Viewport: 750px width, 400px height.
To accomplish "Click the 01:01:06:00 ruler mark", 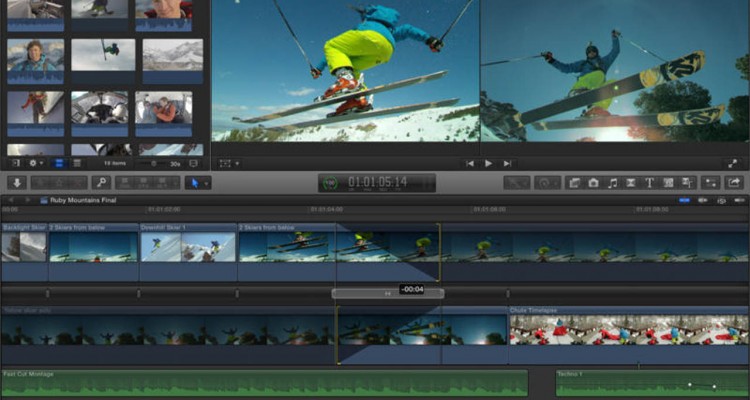I will (x=488, y=210).
